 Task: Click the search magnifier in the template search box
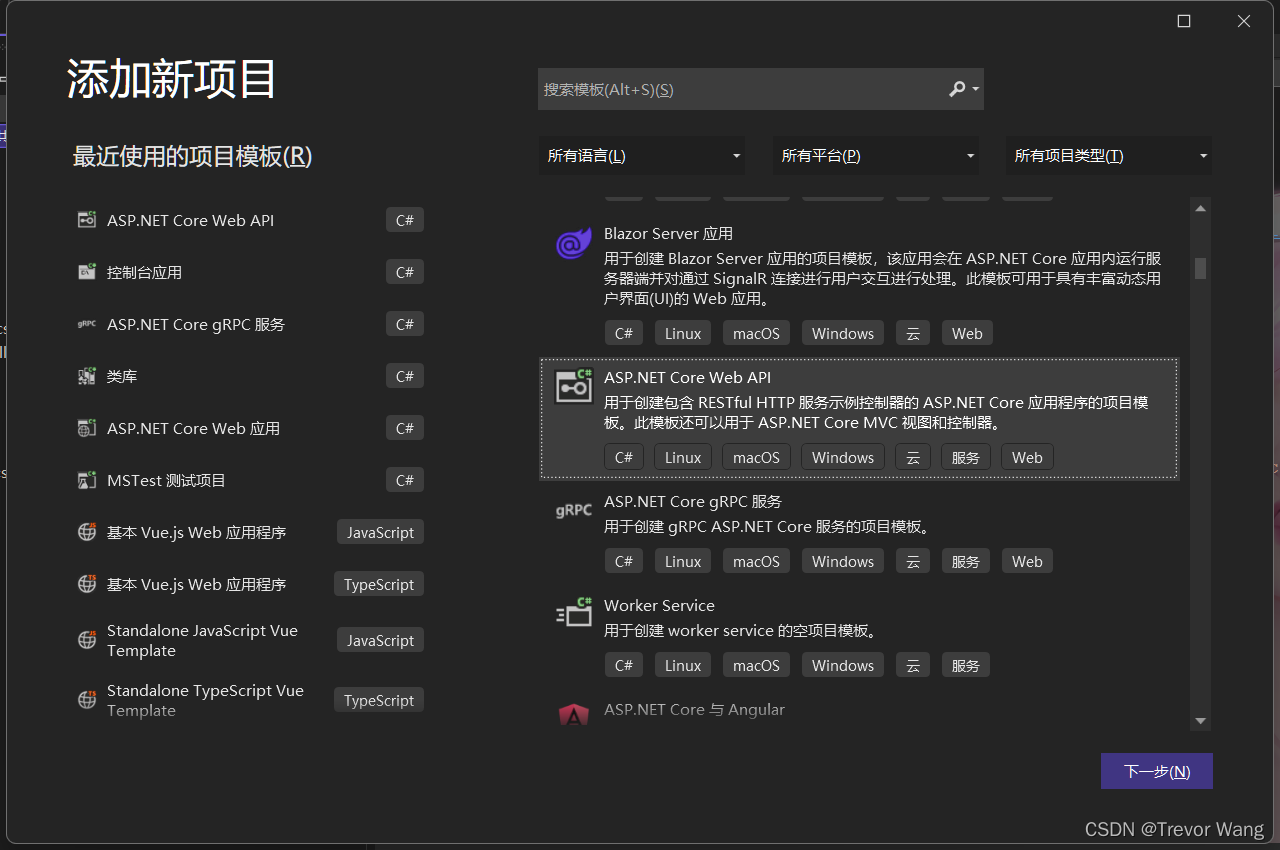point(956,89)
